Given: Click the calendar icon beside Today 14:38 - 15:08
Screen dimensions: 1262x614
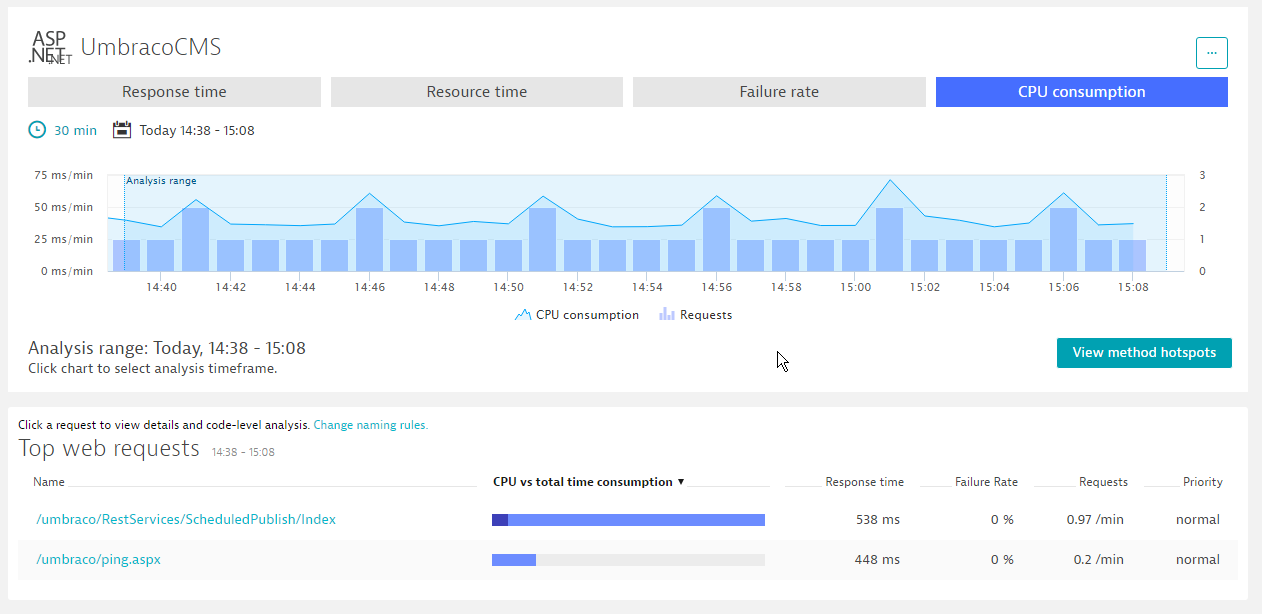Looking at the screenshot, I should coord(122,130).
